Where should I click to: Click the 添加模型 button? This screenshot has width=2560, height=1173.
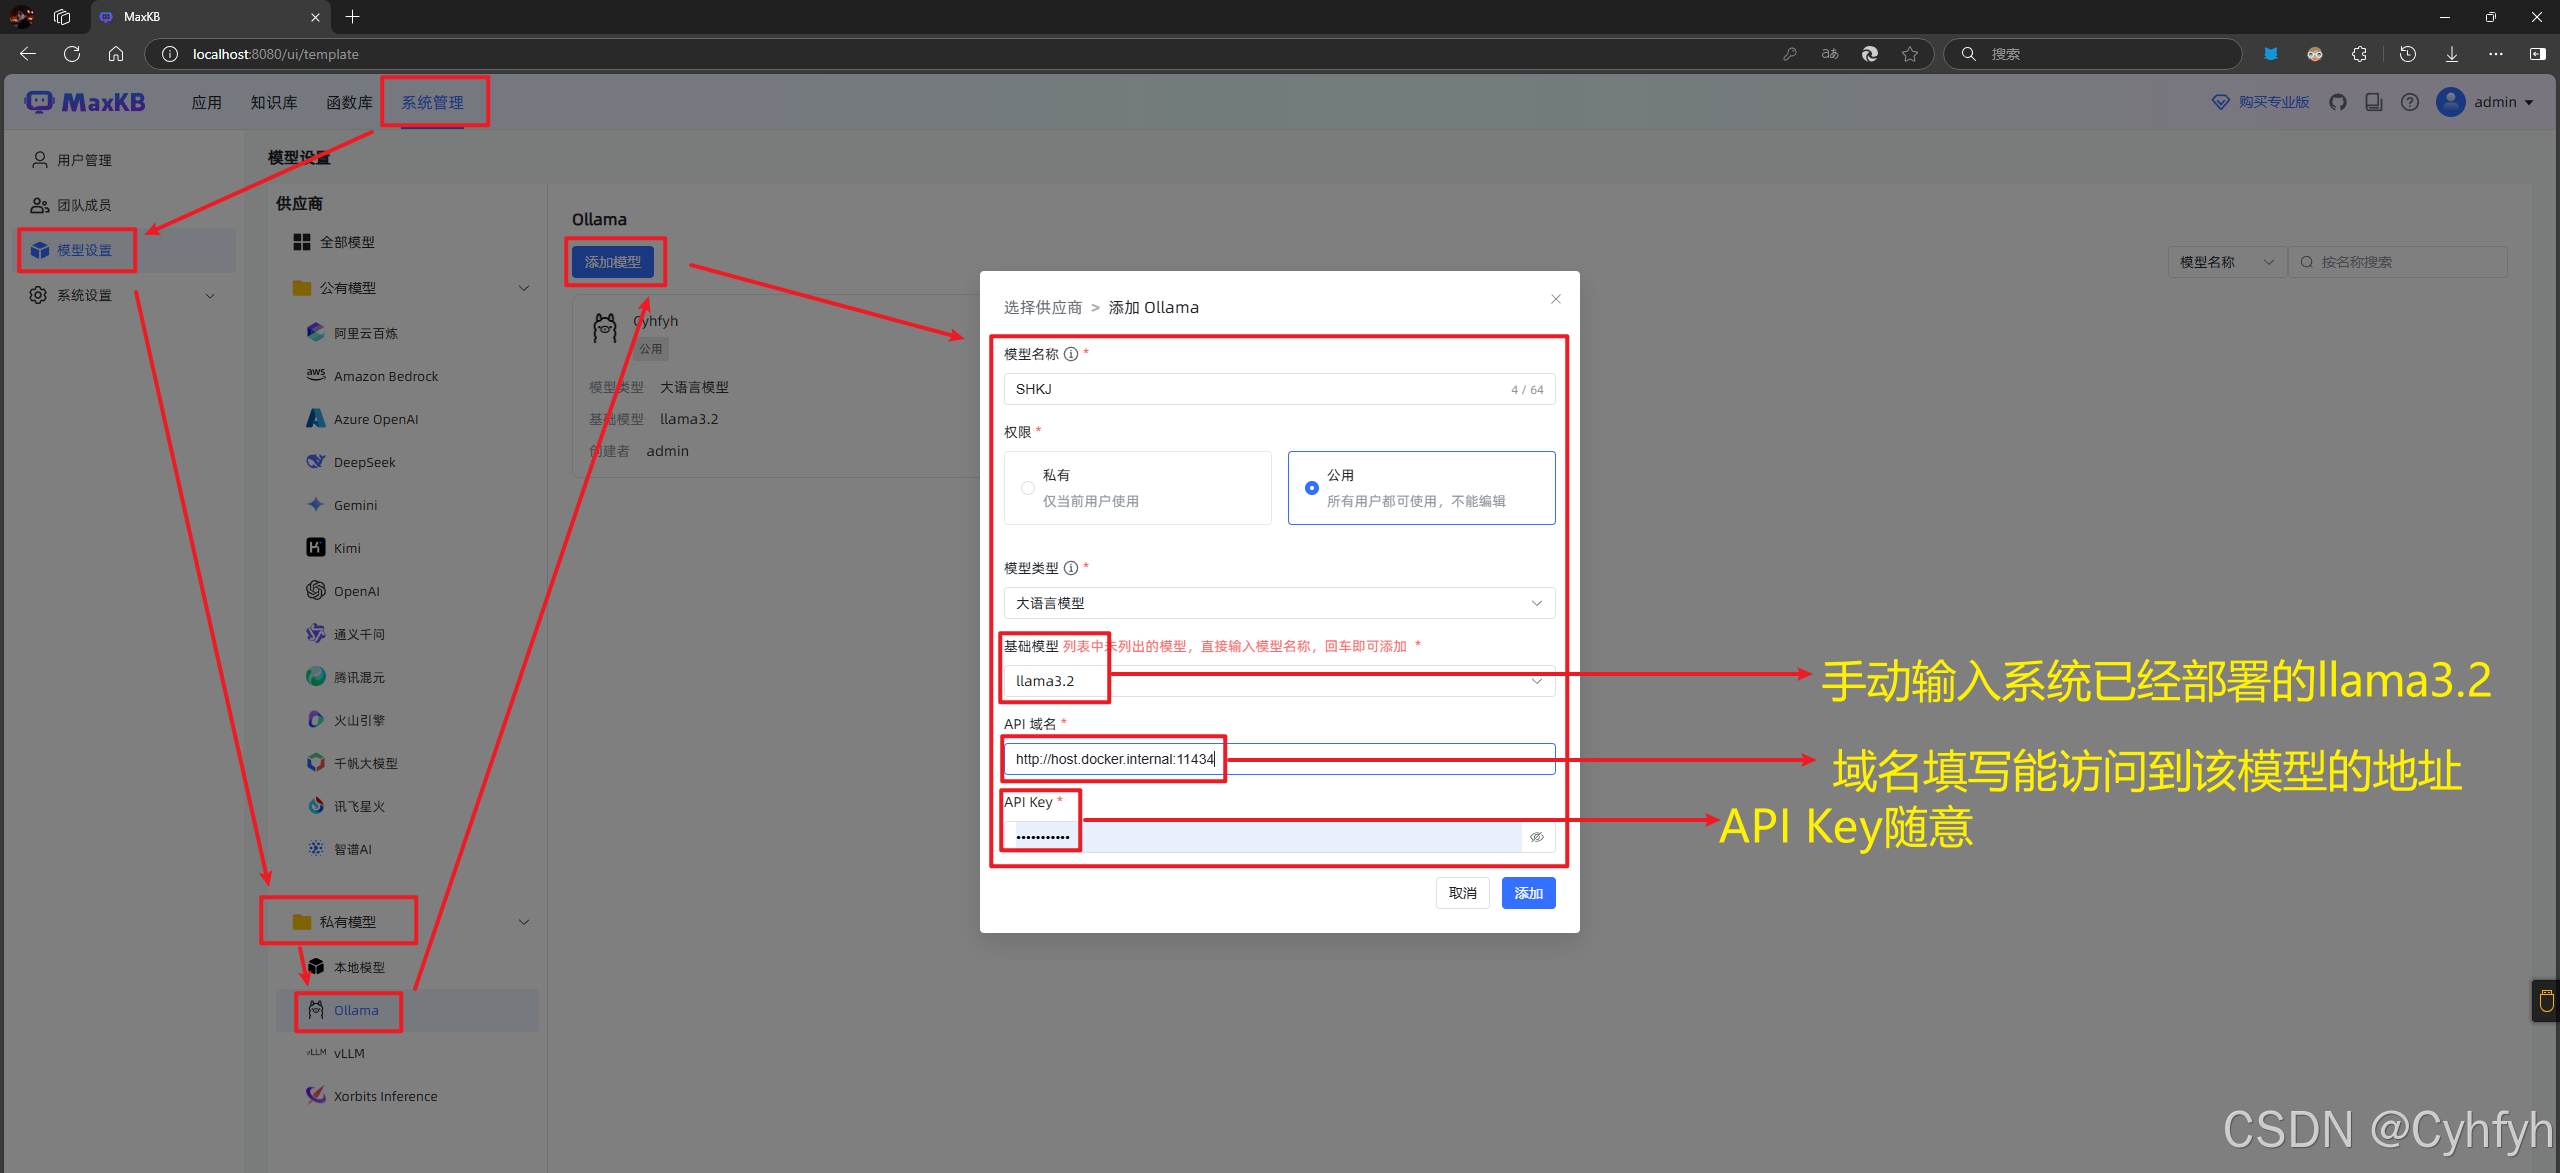[613, 262]
